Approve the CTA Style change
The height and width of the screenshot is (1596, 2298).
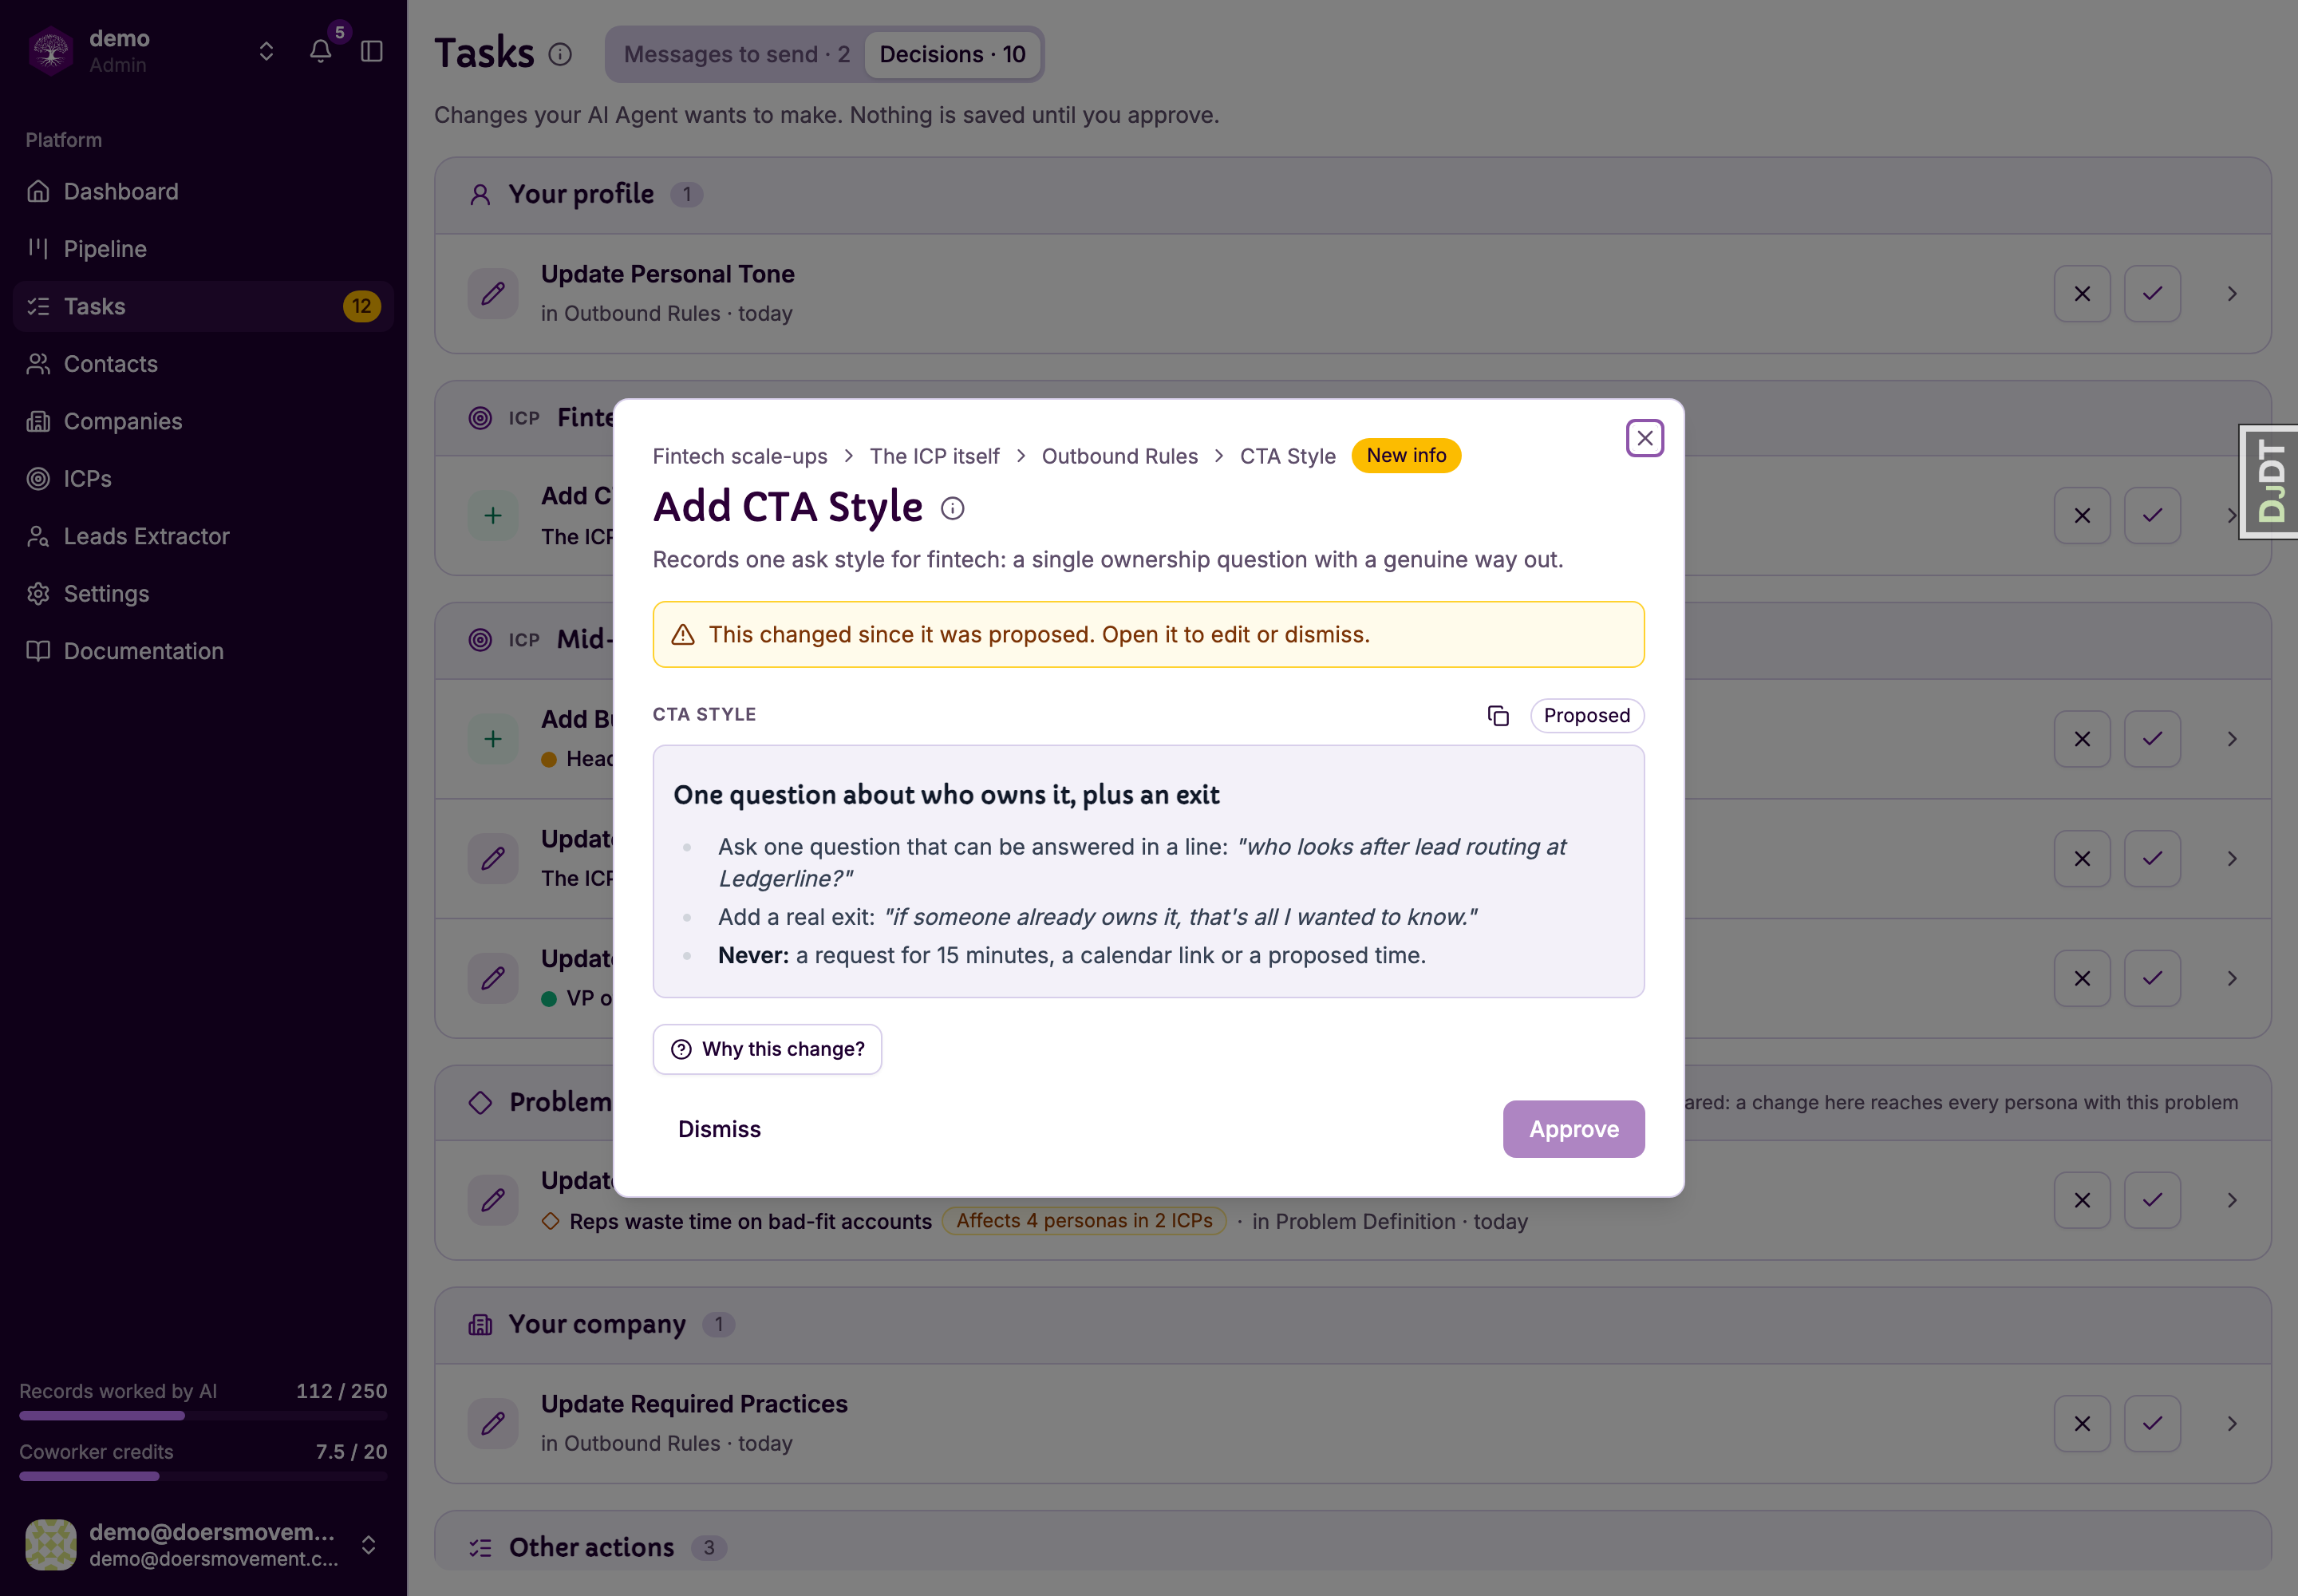1573,1129
